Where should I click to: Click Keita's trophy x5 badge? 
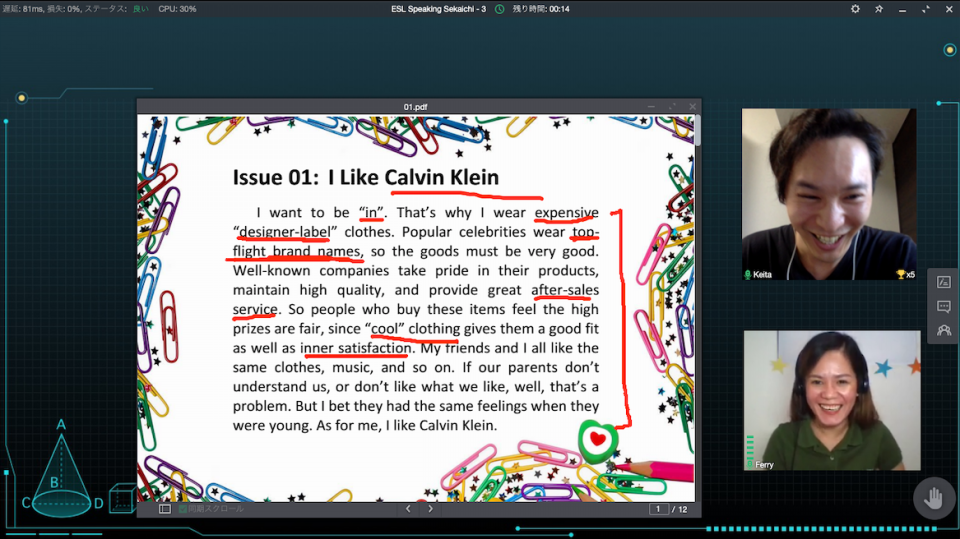pos(906,274)
